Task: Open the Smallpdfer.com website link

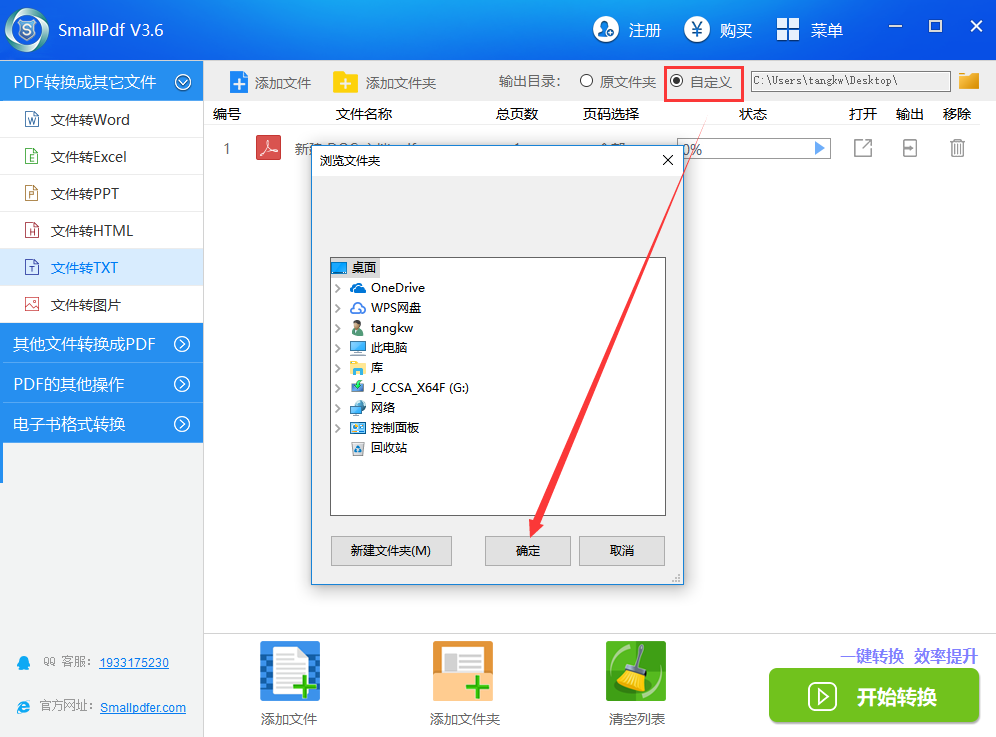Action: [143, 707]
